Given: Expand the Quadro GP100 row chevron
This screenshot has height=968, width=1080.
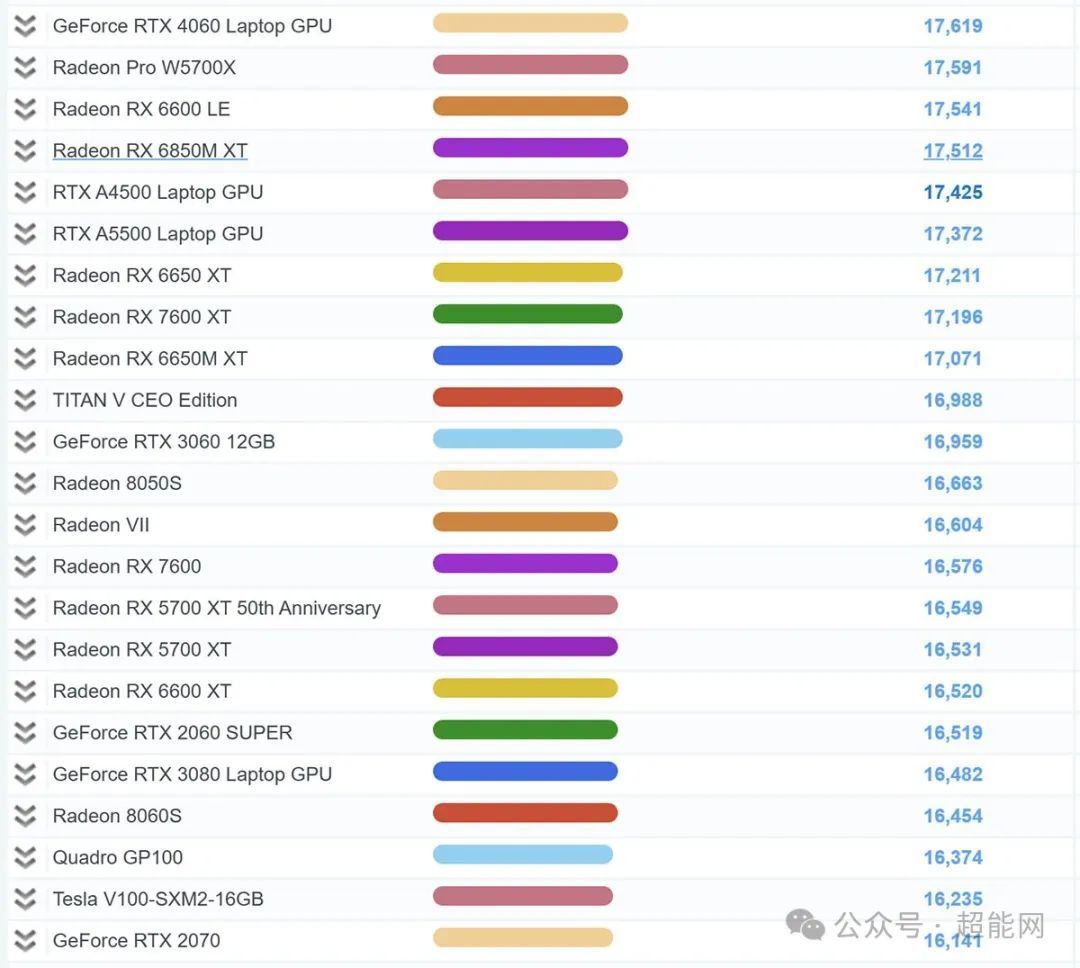Looking at the screenshot, I should pos(25,857).
